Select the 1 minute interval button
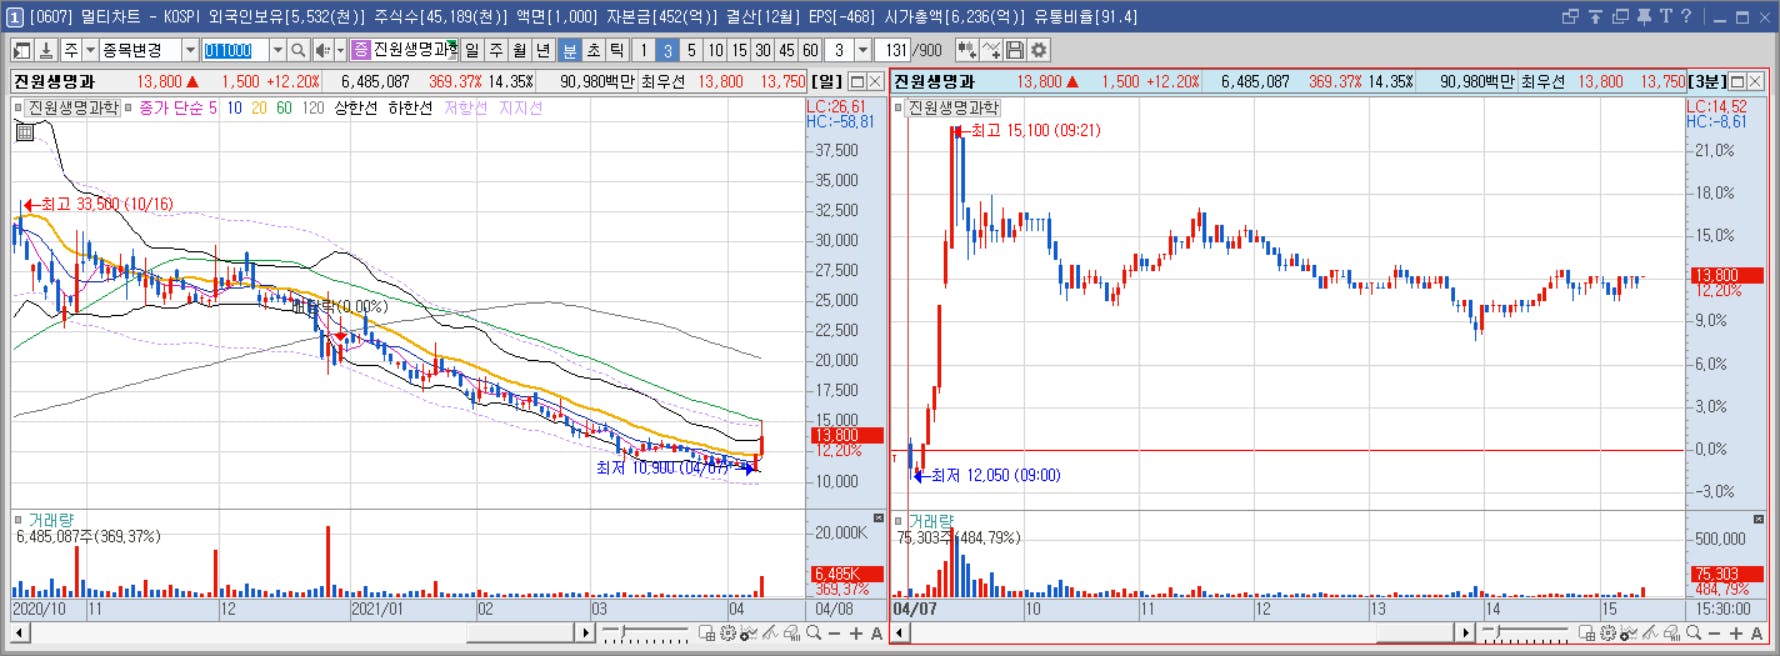 click(x=644, y=50)
